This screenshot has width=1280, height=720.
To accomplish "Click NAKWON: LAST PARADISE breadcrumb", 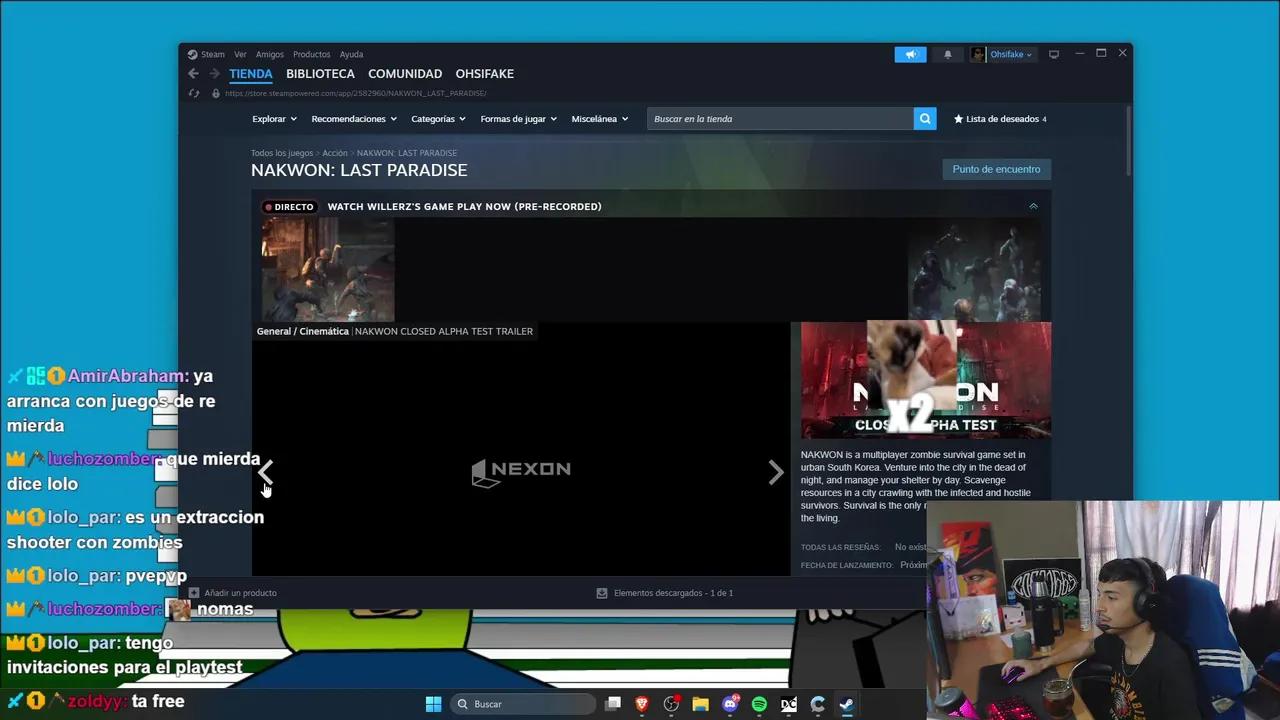I will click(x=407, y=153).
